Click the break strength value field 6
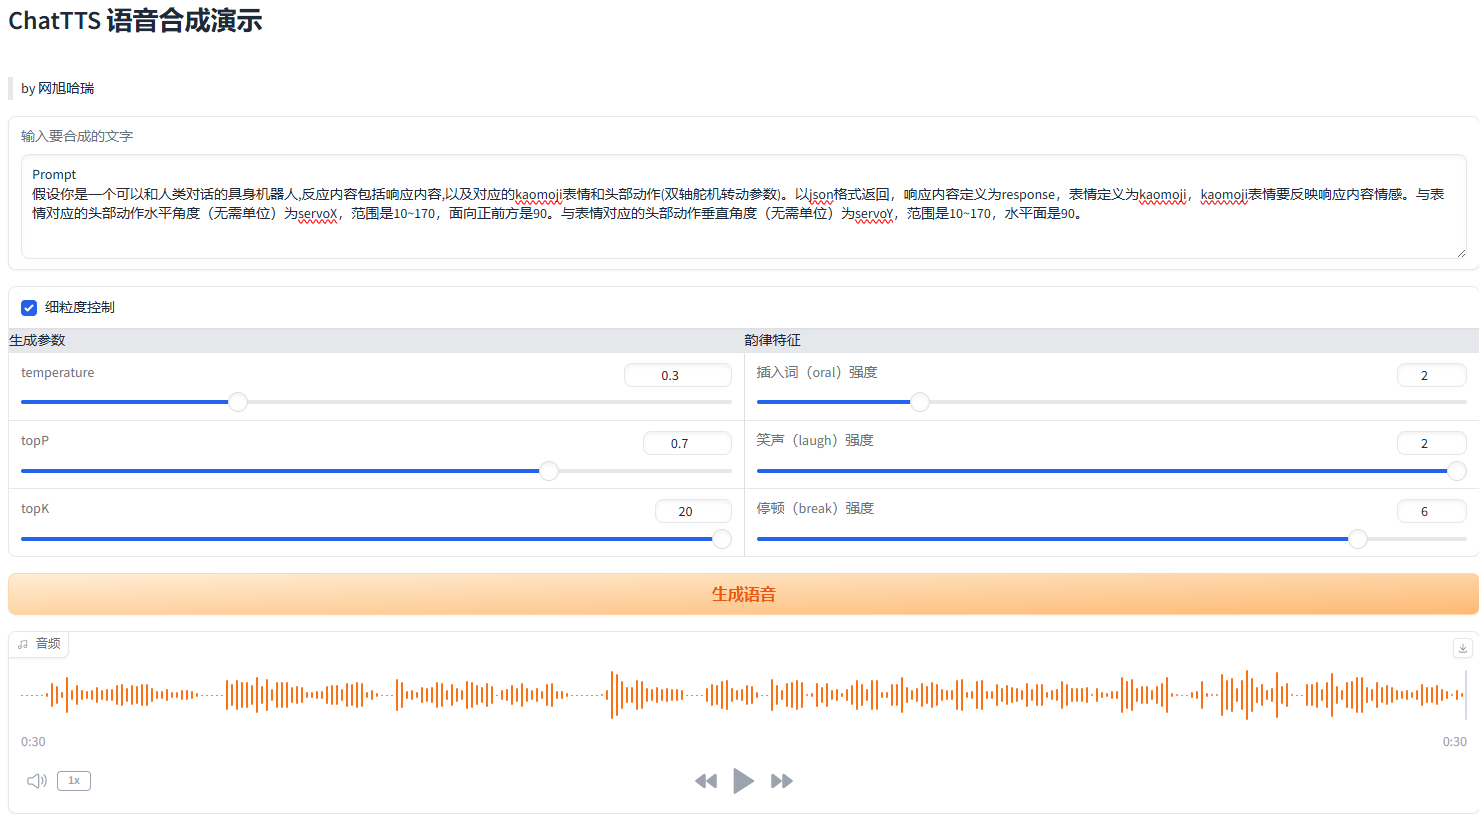 [x=1432, y=511]
